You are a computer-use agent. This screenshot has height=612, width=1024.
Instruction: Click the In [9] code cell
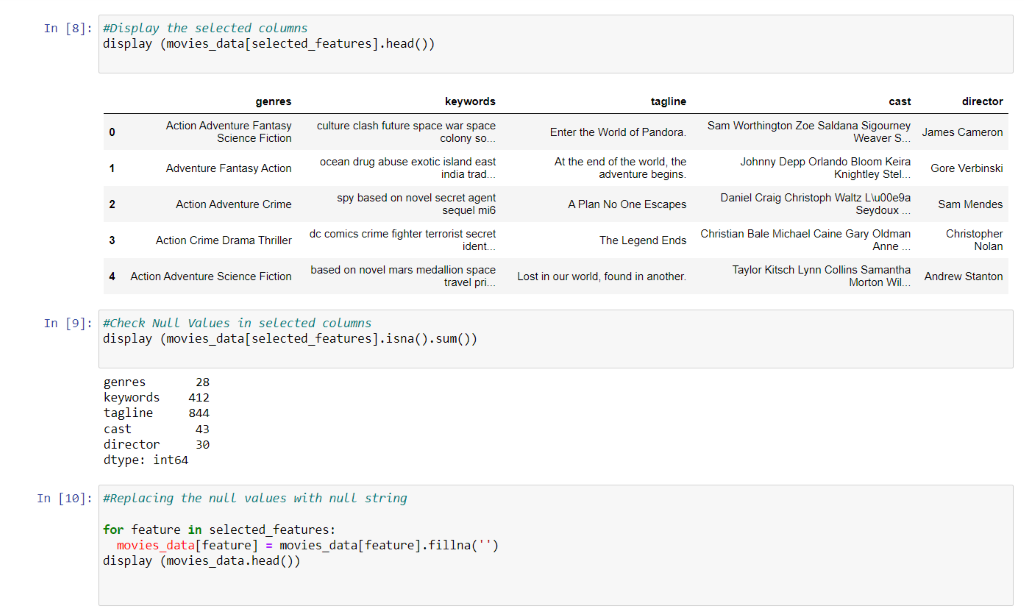coord(556,339)
